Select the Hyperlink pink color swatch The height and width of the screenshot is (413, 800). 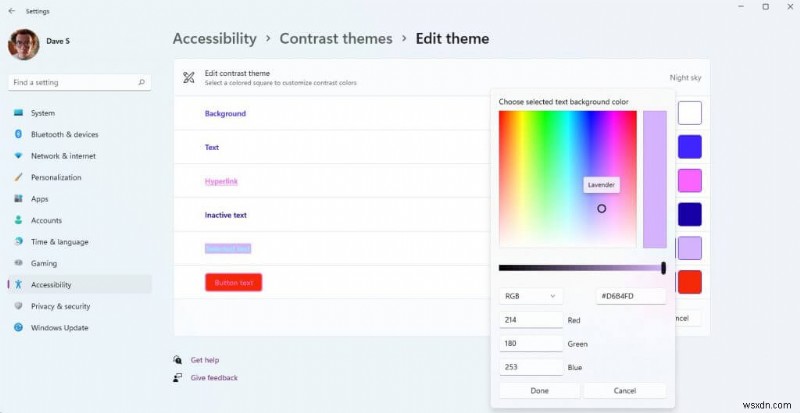(x=689, y=181)
